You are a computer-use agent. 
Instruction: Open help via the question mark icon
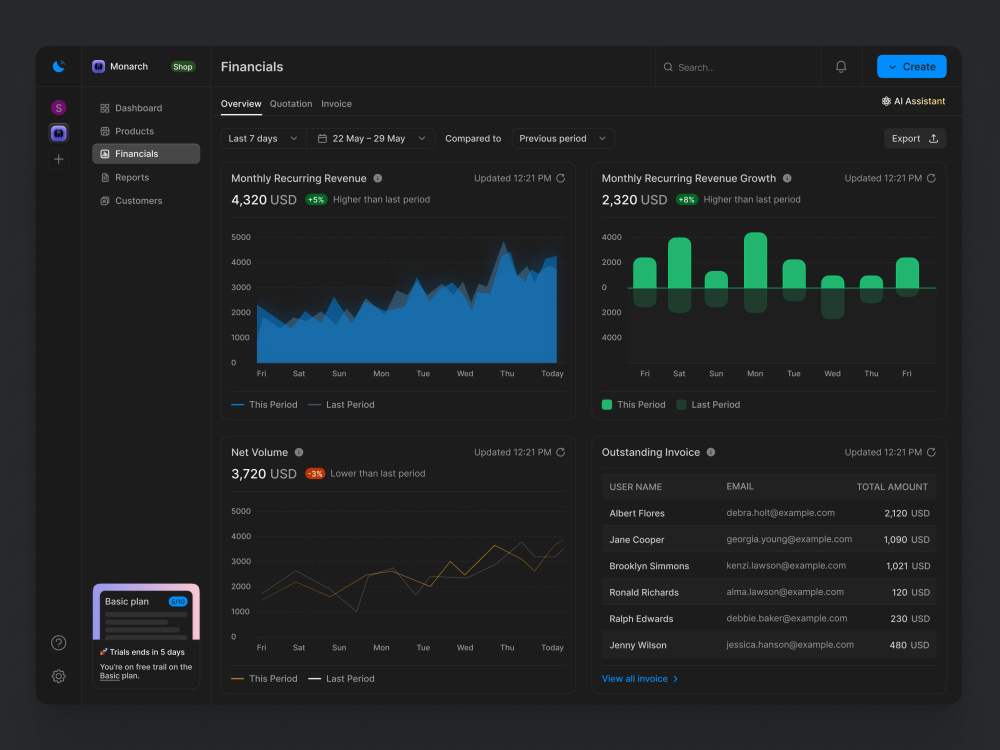click(59, 643)
